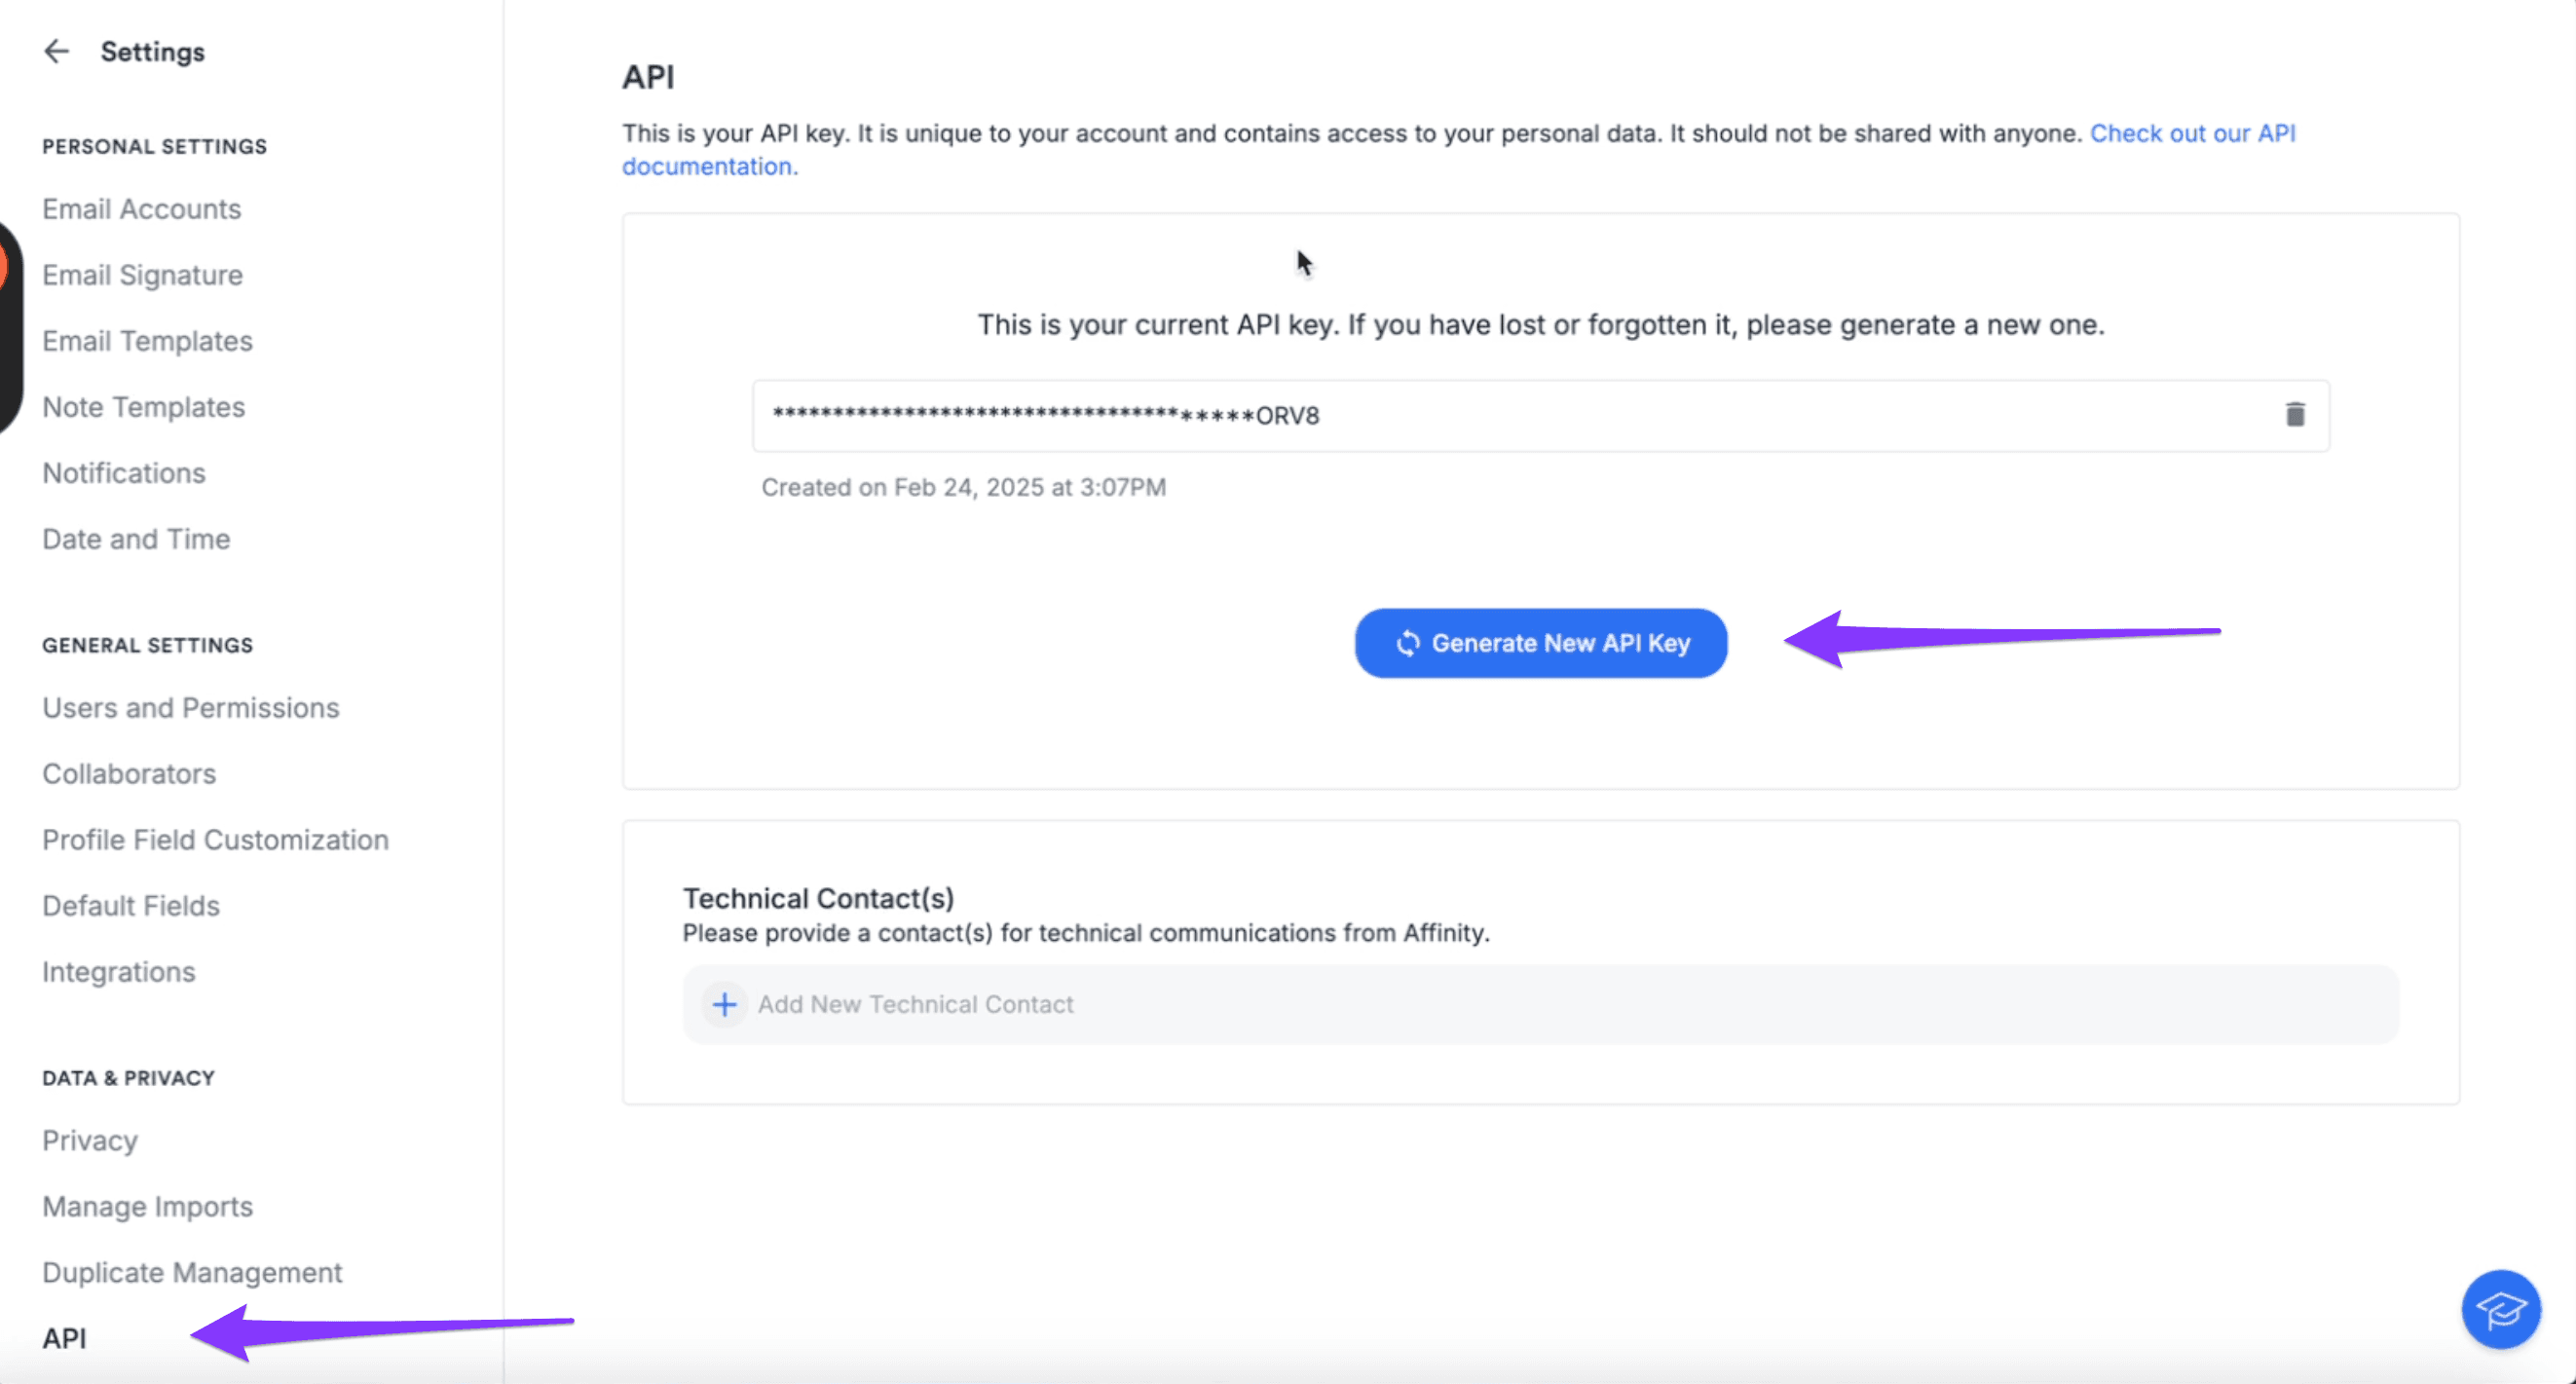Select Users and Permissions
Image resolution: width=2576 pixels, height=1384 pixels.
pos(191,708)
